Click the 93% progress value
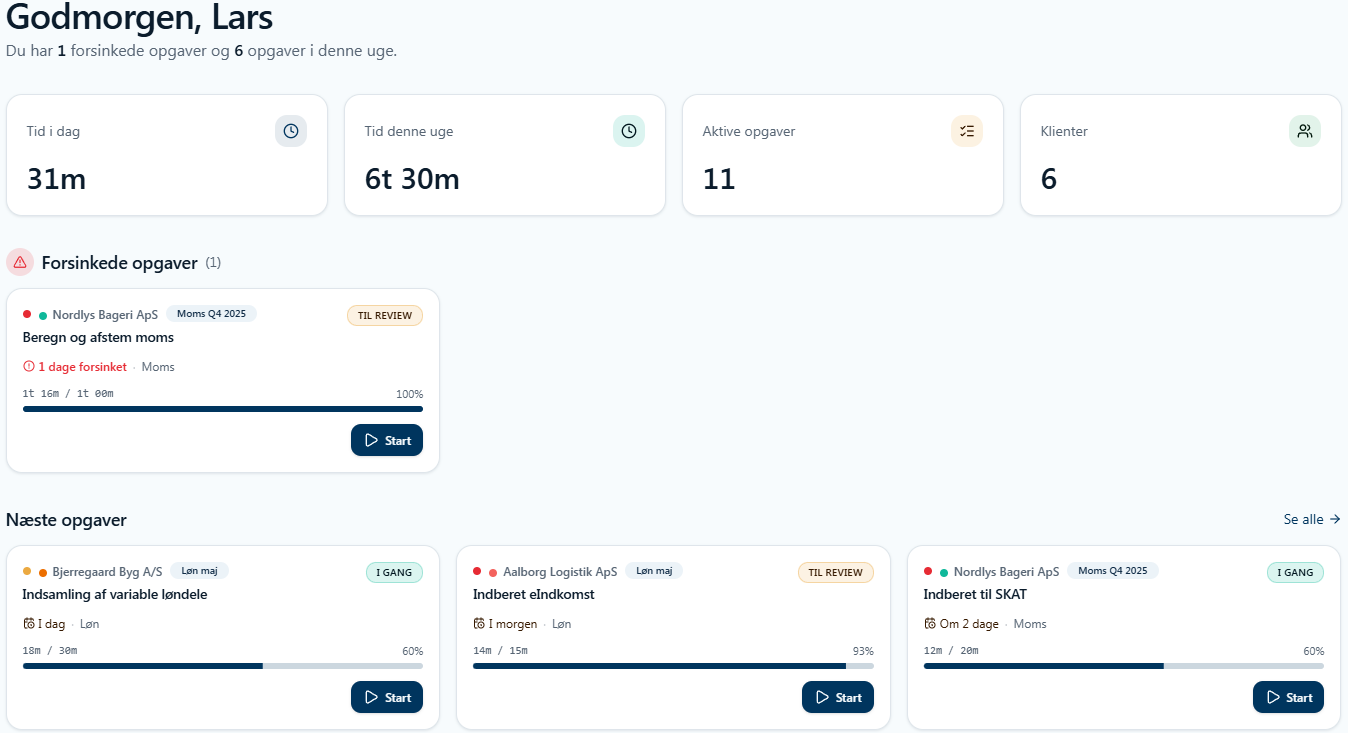The height and width of the screenshot is (733, 1348). tap(863, 651)
